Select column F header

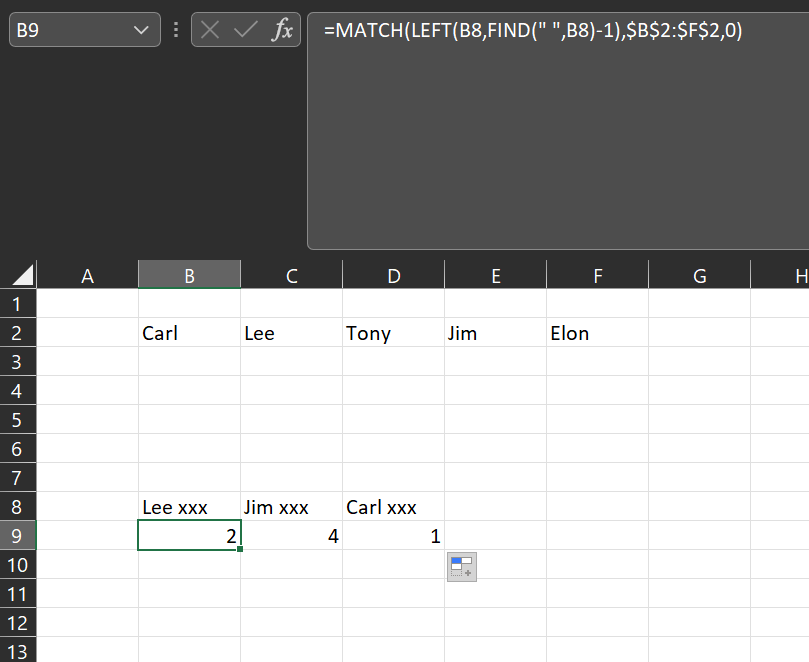tap(597, 276)
